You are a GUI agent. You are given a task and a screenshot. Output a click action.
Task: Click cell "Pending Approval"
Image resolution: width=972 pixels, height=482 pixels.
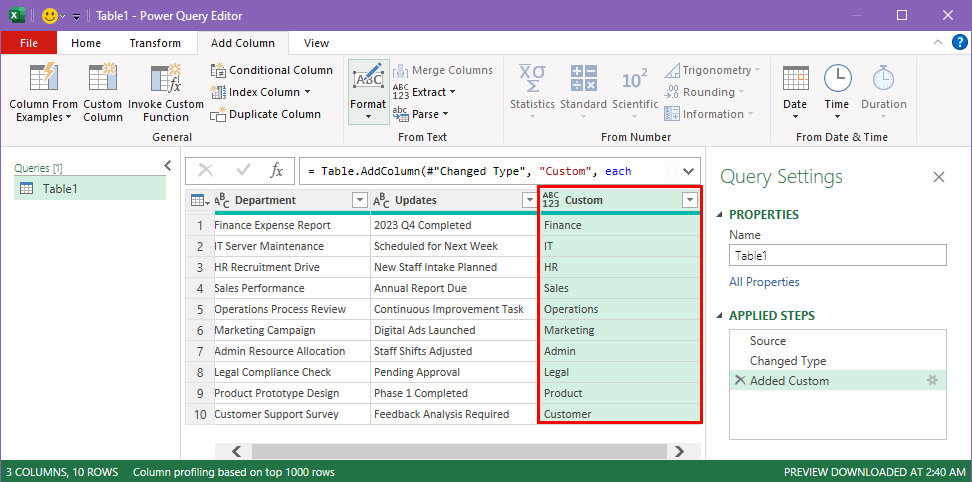point(454,372)
